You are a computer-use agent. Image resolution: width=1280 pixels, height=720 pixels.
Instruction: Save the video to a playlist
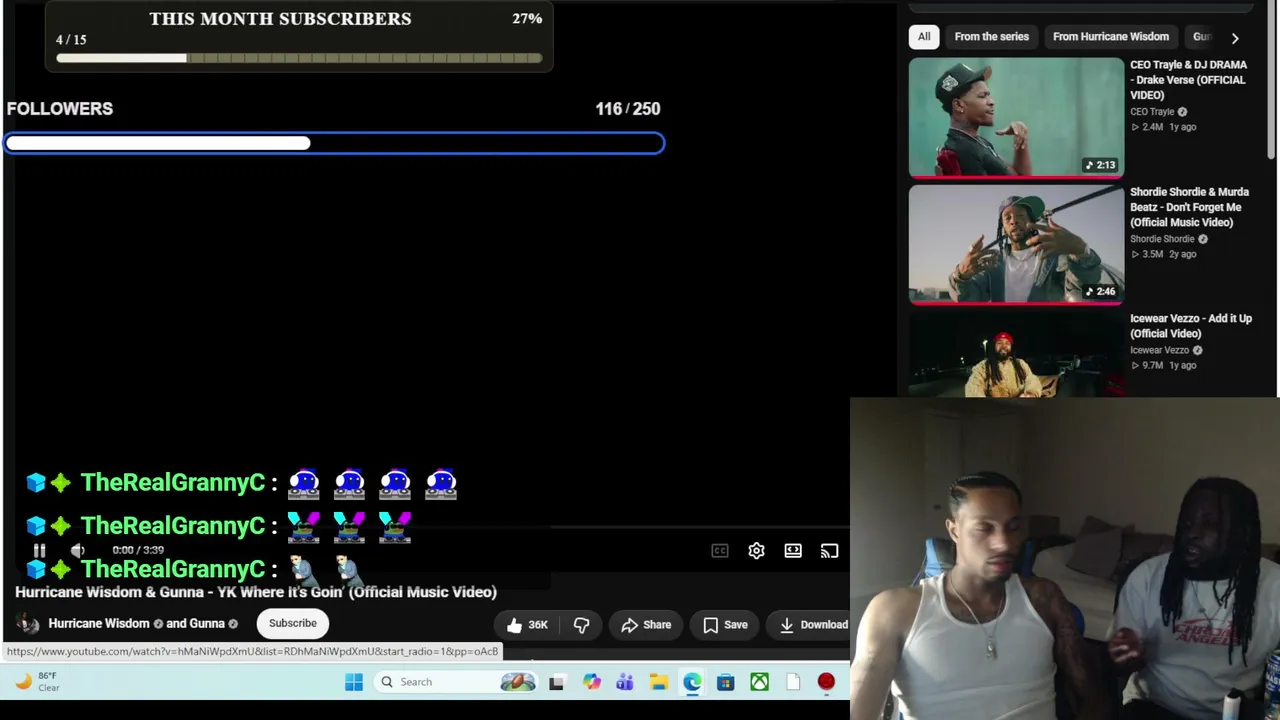725,625
